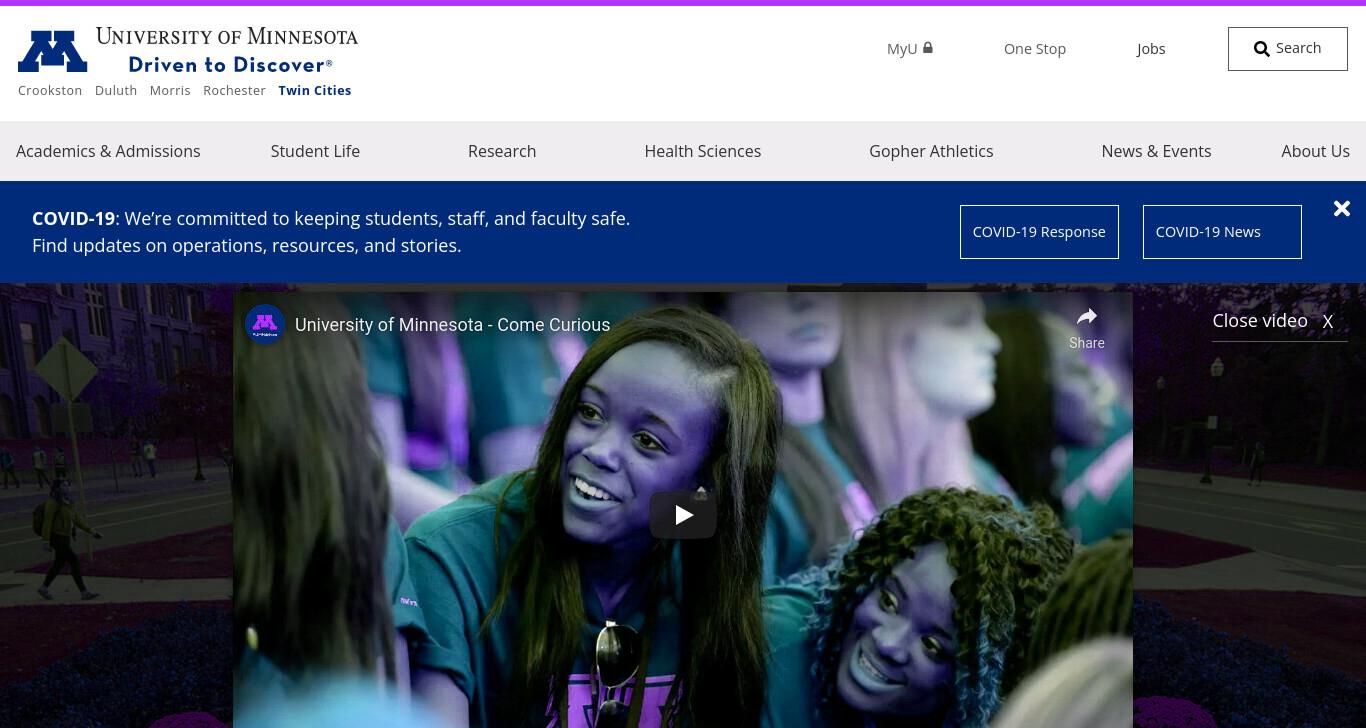Open MyU login link with lock icon
The image size is (1366, 728).
(x=910, y=48)
